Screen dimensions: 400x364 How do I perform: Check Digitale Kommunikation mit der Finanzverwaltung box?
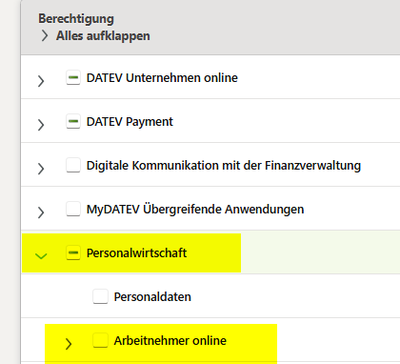pos(73,165)
